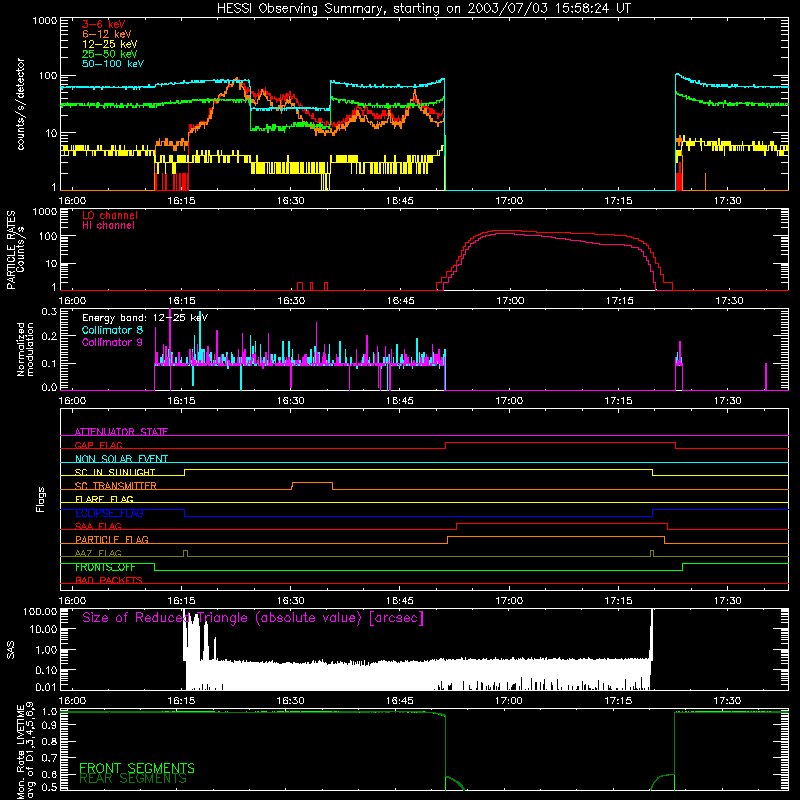
Task: Select the 50-100 keV legend label
Action: tap(113, 63)
